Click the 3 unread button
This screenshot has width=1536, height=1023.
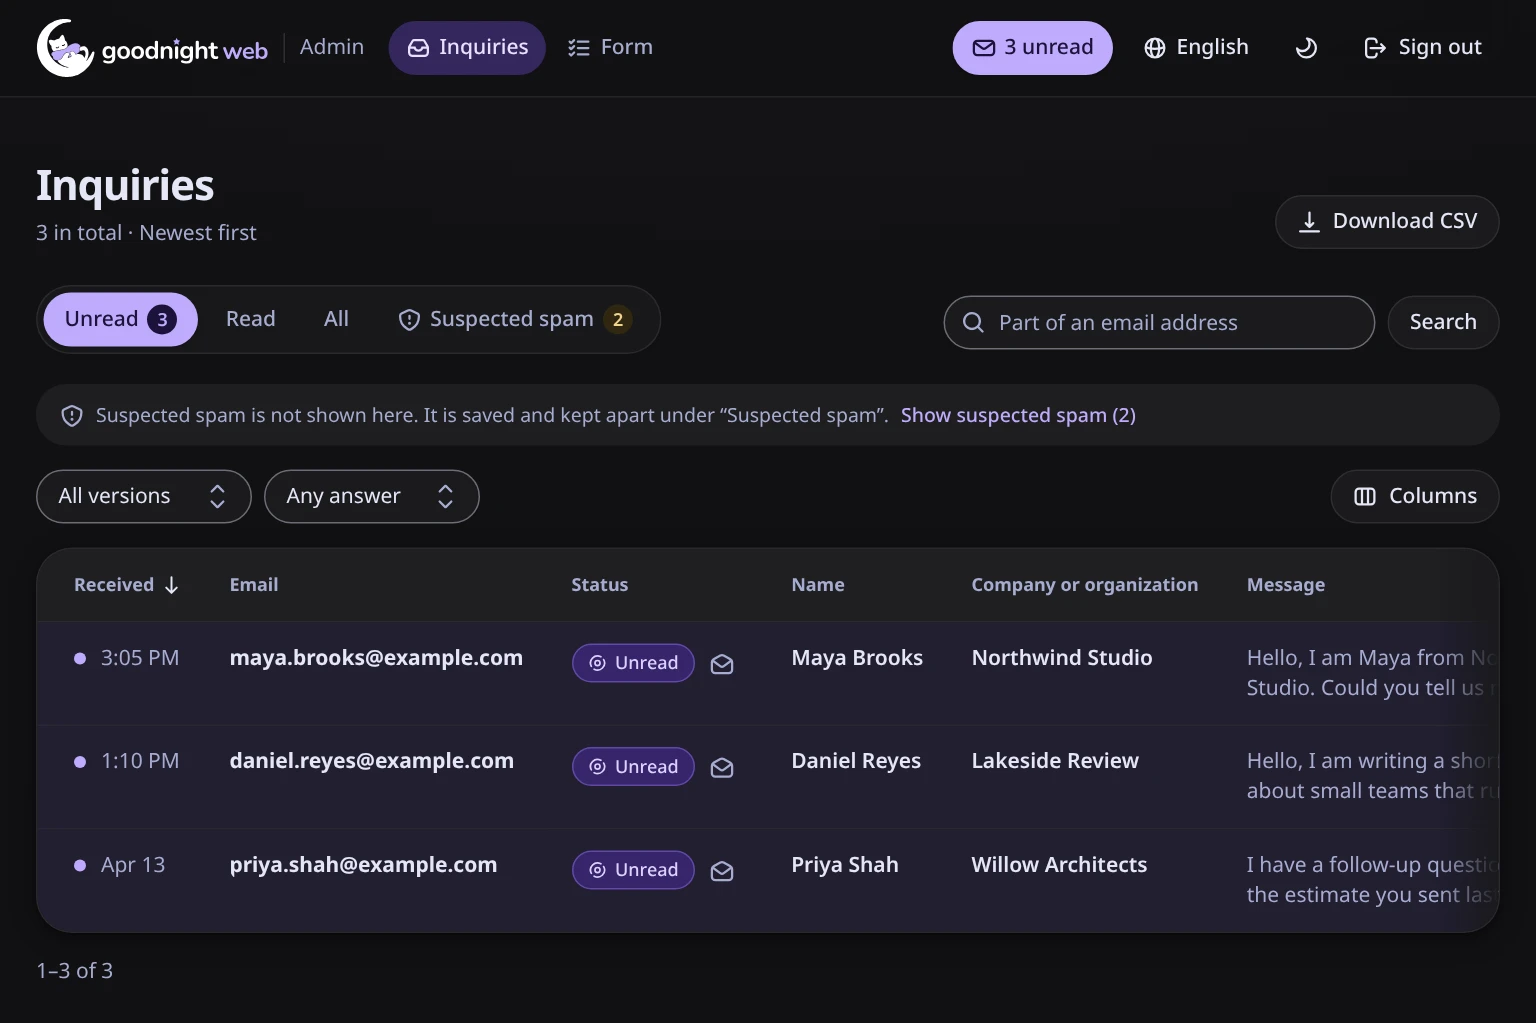1033,48
